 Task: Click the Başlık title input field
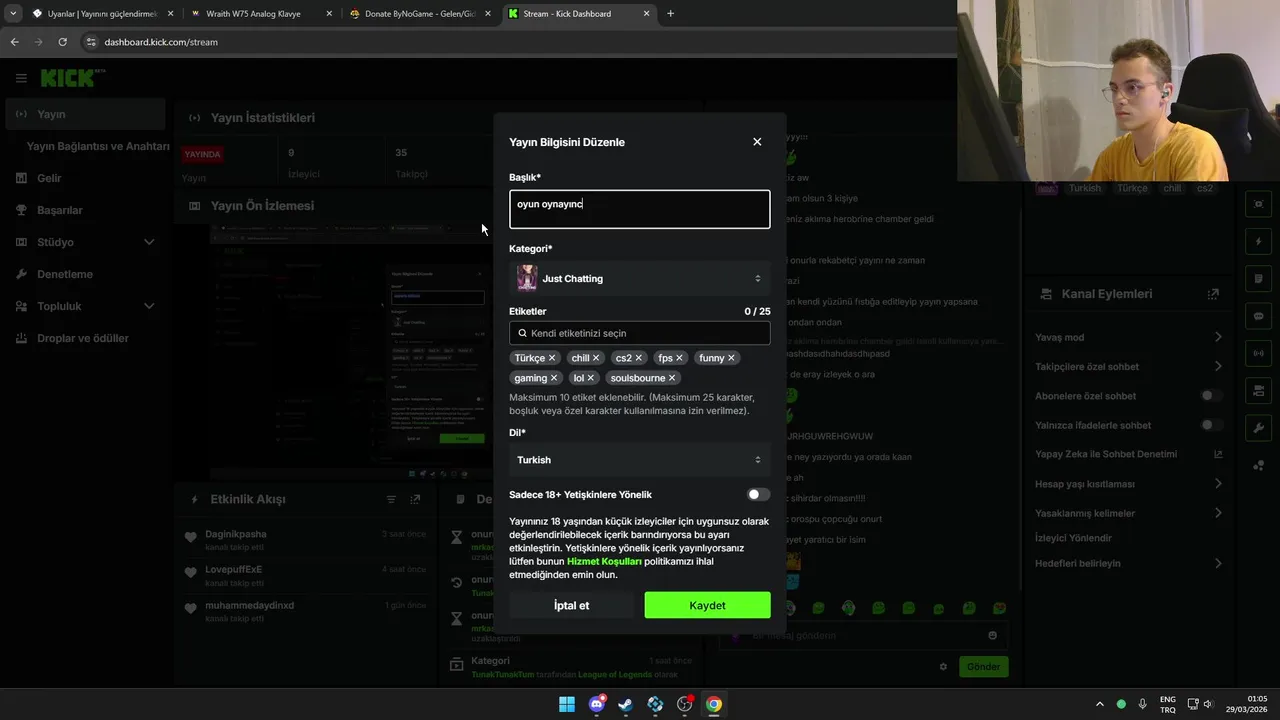pos(640,209)
